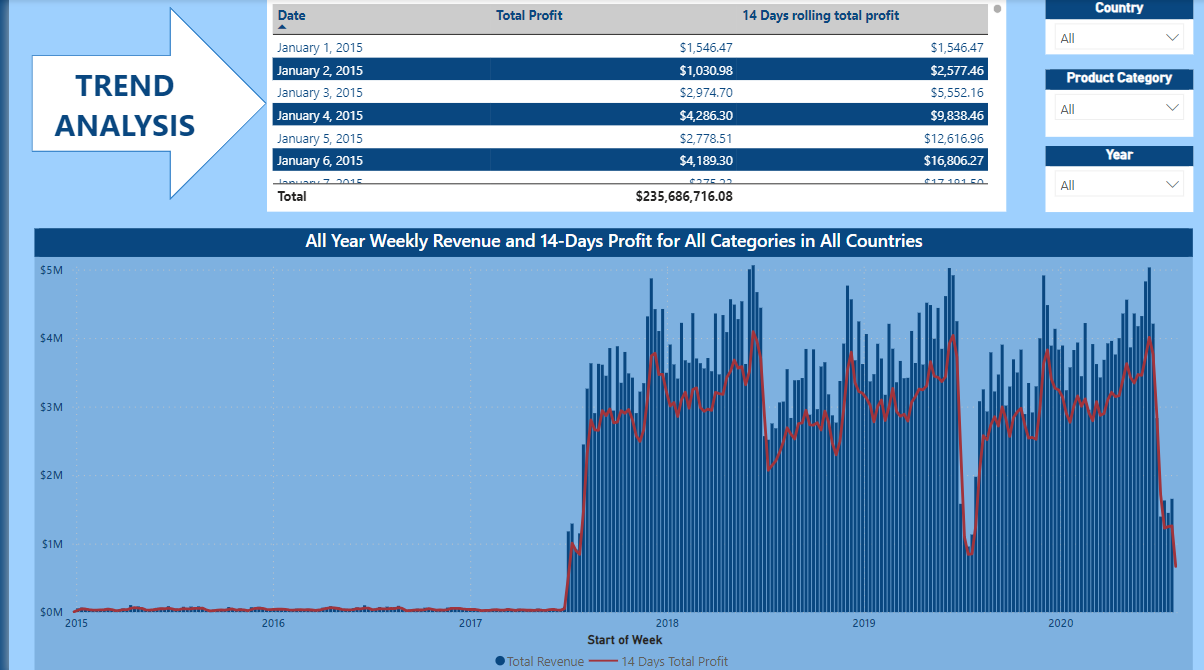1204x670 pixels.
Task: Click Total Profit value $2,778.51
Action: pos(706,139)
